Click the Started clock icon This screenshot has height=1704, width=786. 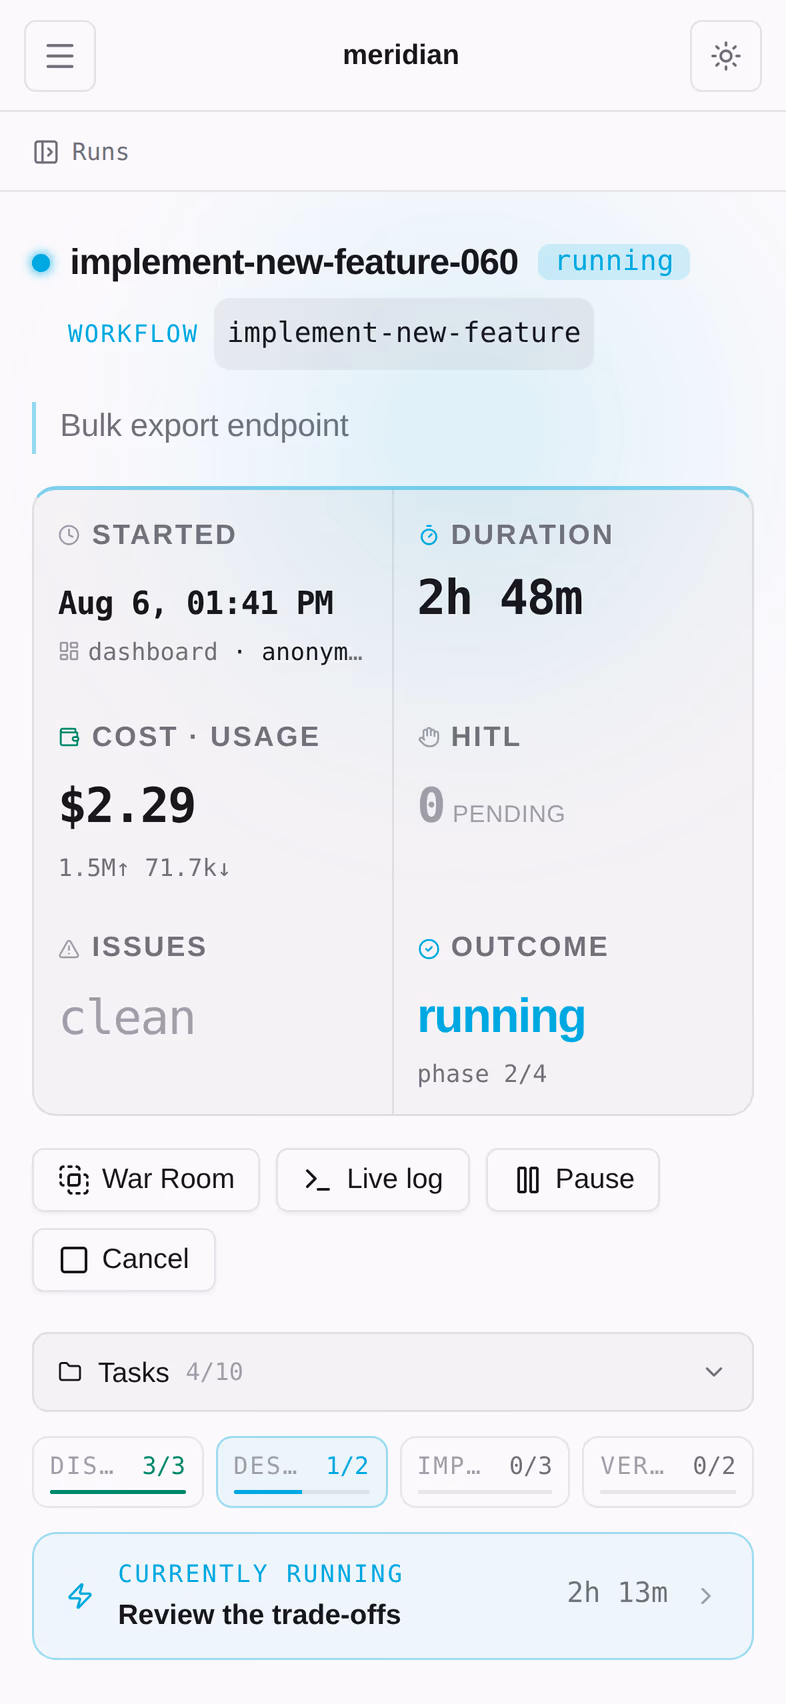[69, 535]
